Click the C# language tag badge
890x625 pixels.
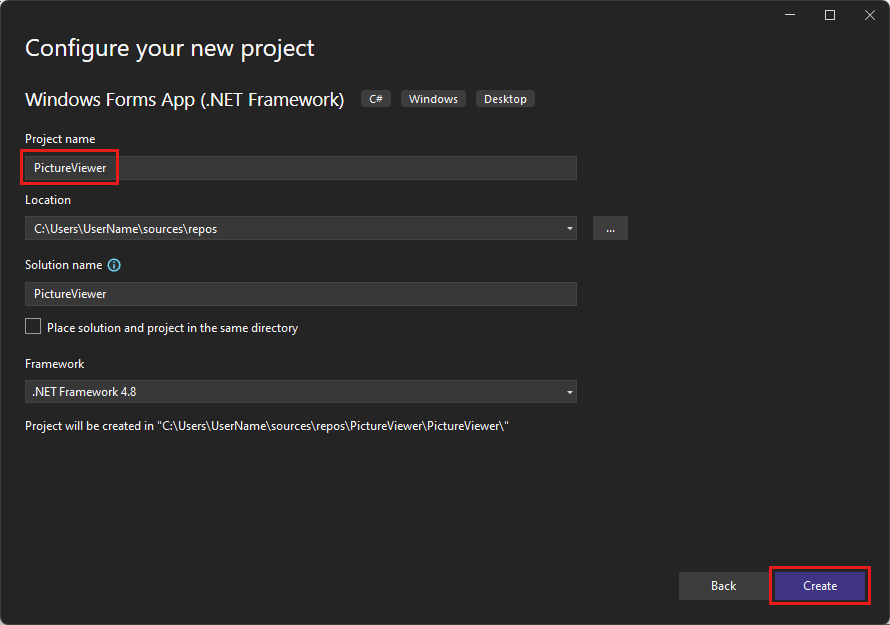pyautogui.click(x=375, y=98)
